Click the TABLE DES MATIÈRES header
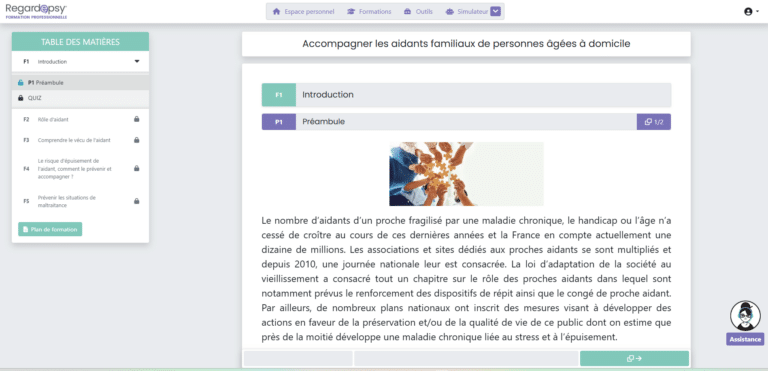The height and width of the screenshot is (371, 768). pos(80,42)
